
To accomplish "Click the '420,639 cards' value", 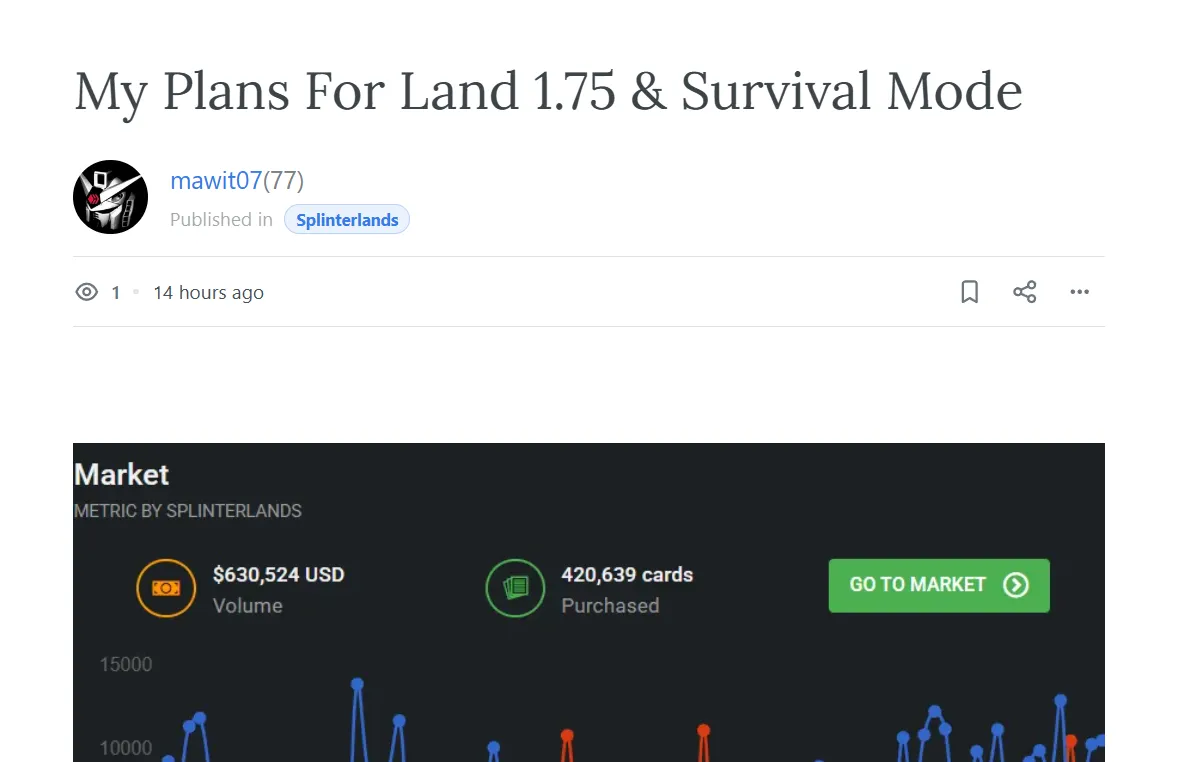I will click(x=627, y=574).
